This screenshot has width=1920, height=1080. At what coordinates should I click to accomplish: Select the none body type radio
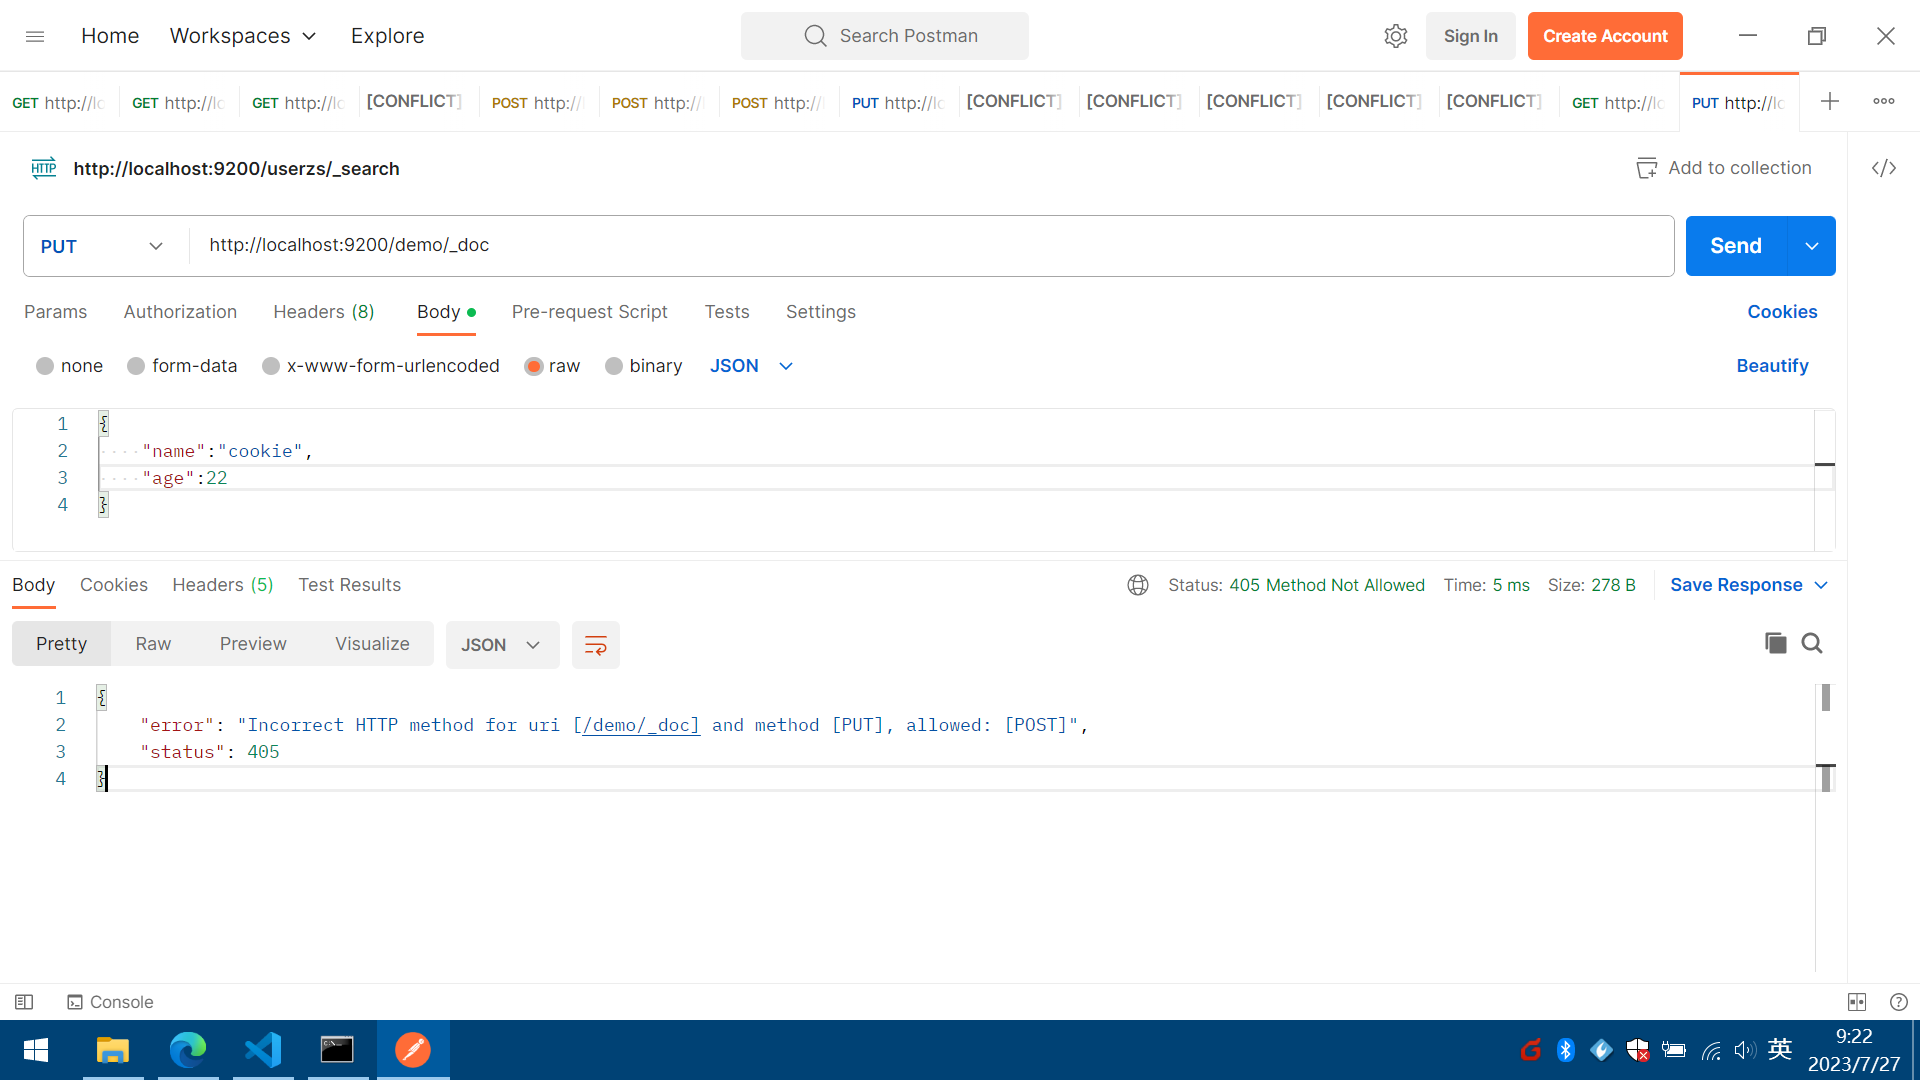click(x=45, y=366)
